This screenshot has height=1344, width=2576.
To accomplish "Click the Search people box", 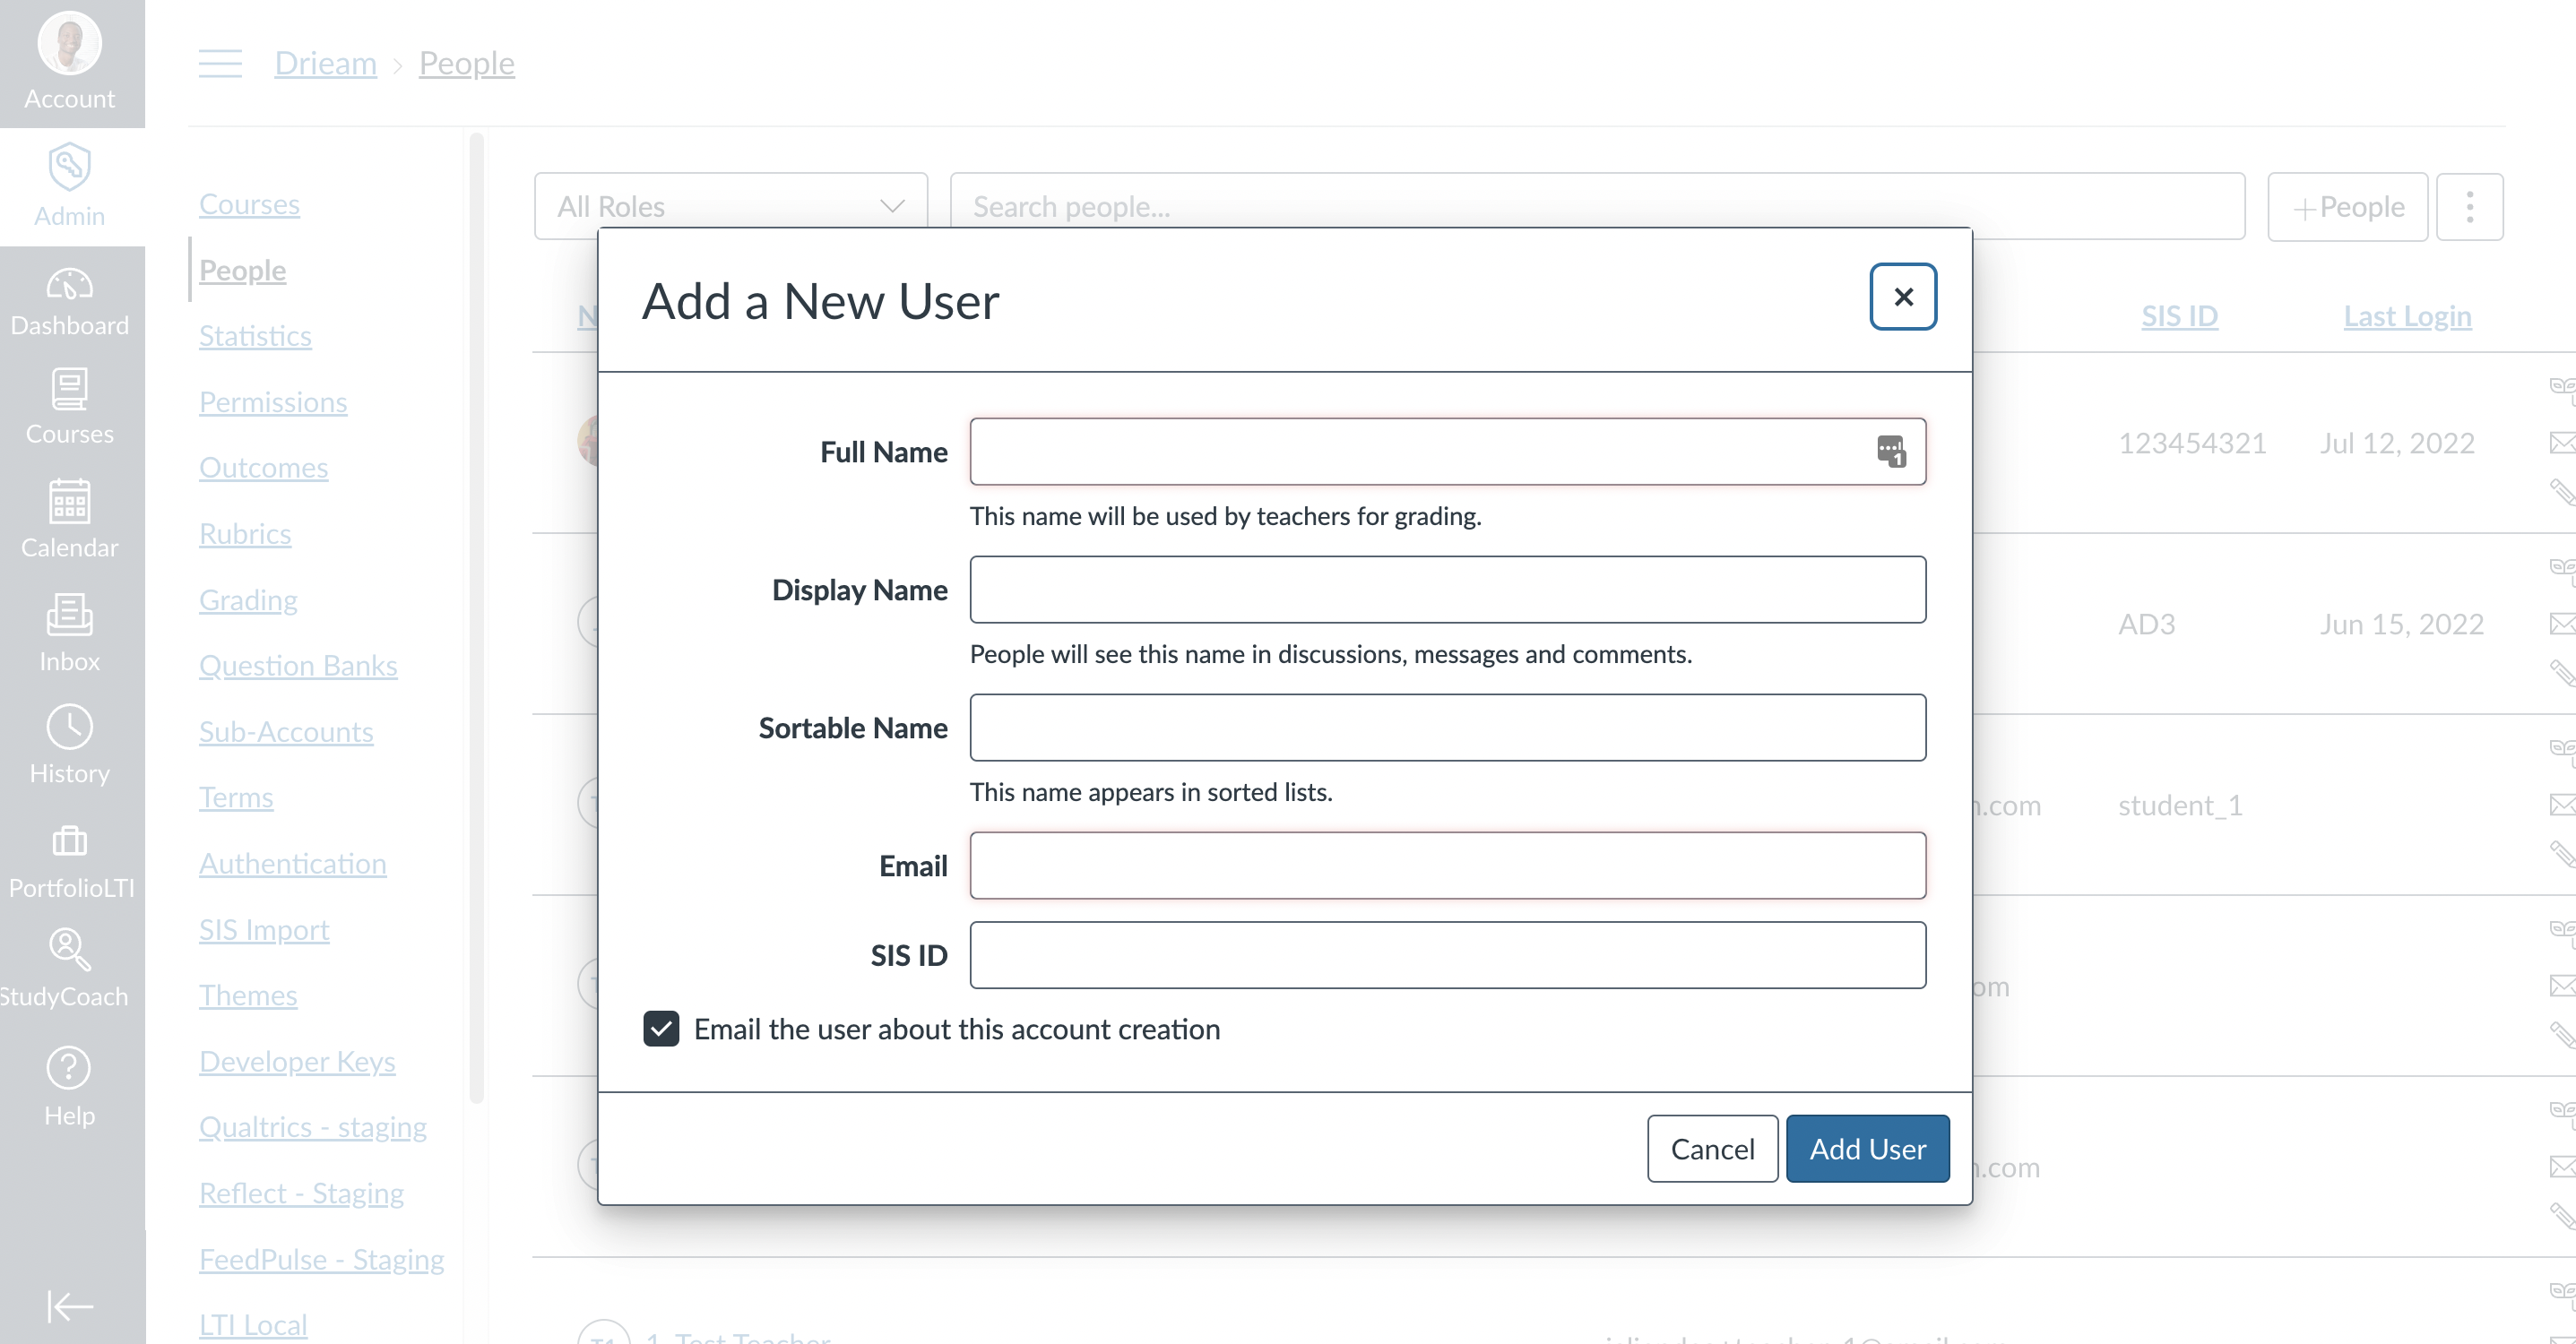I will click(x=1597, y=207).
